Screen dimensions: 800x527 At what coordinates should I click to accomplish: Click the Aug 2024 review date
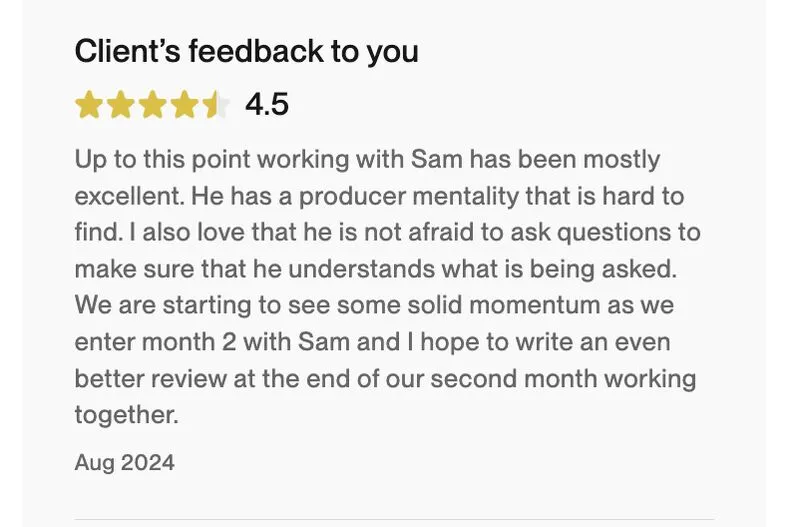coord(124,462)
